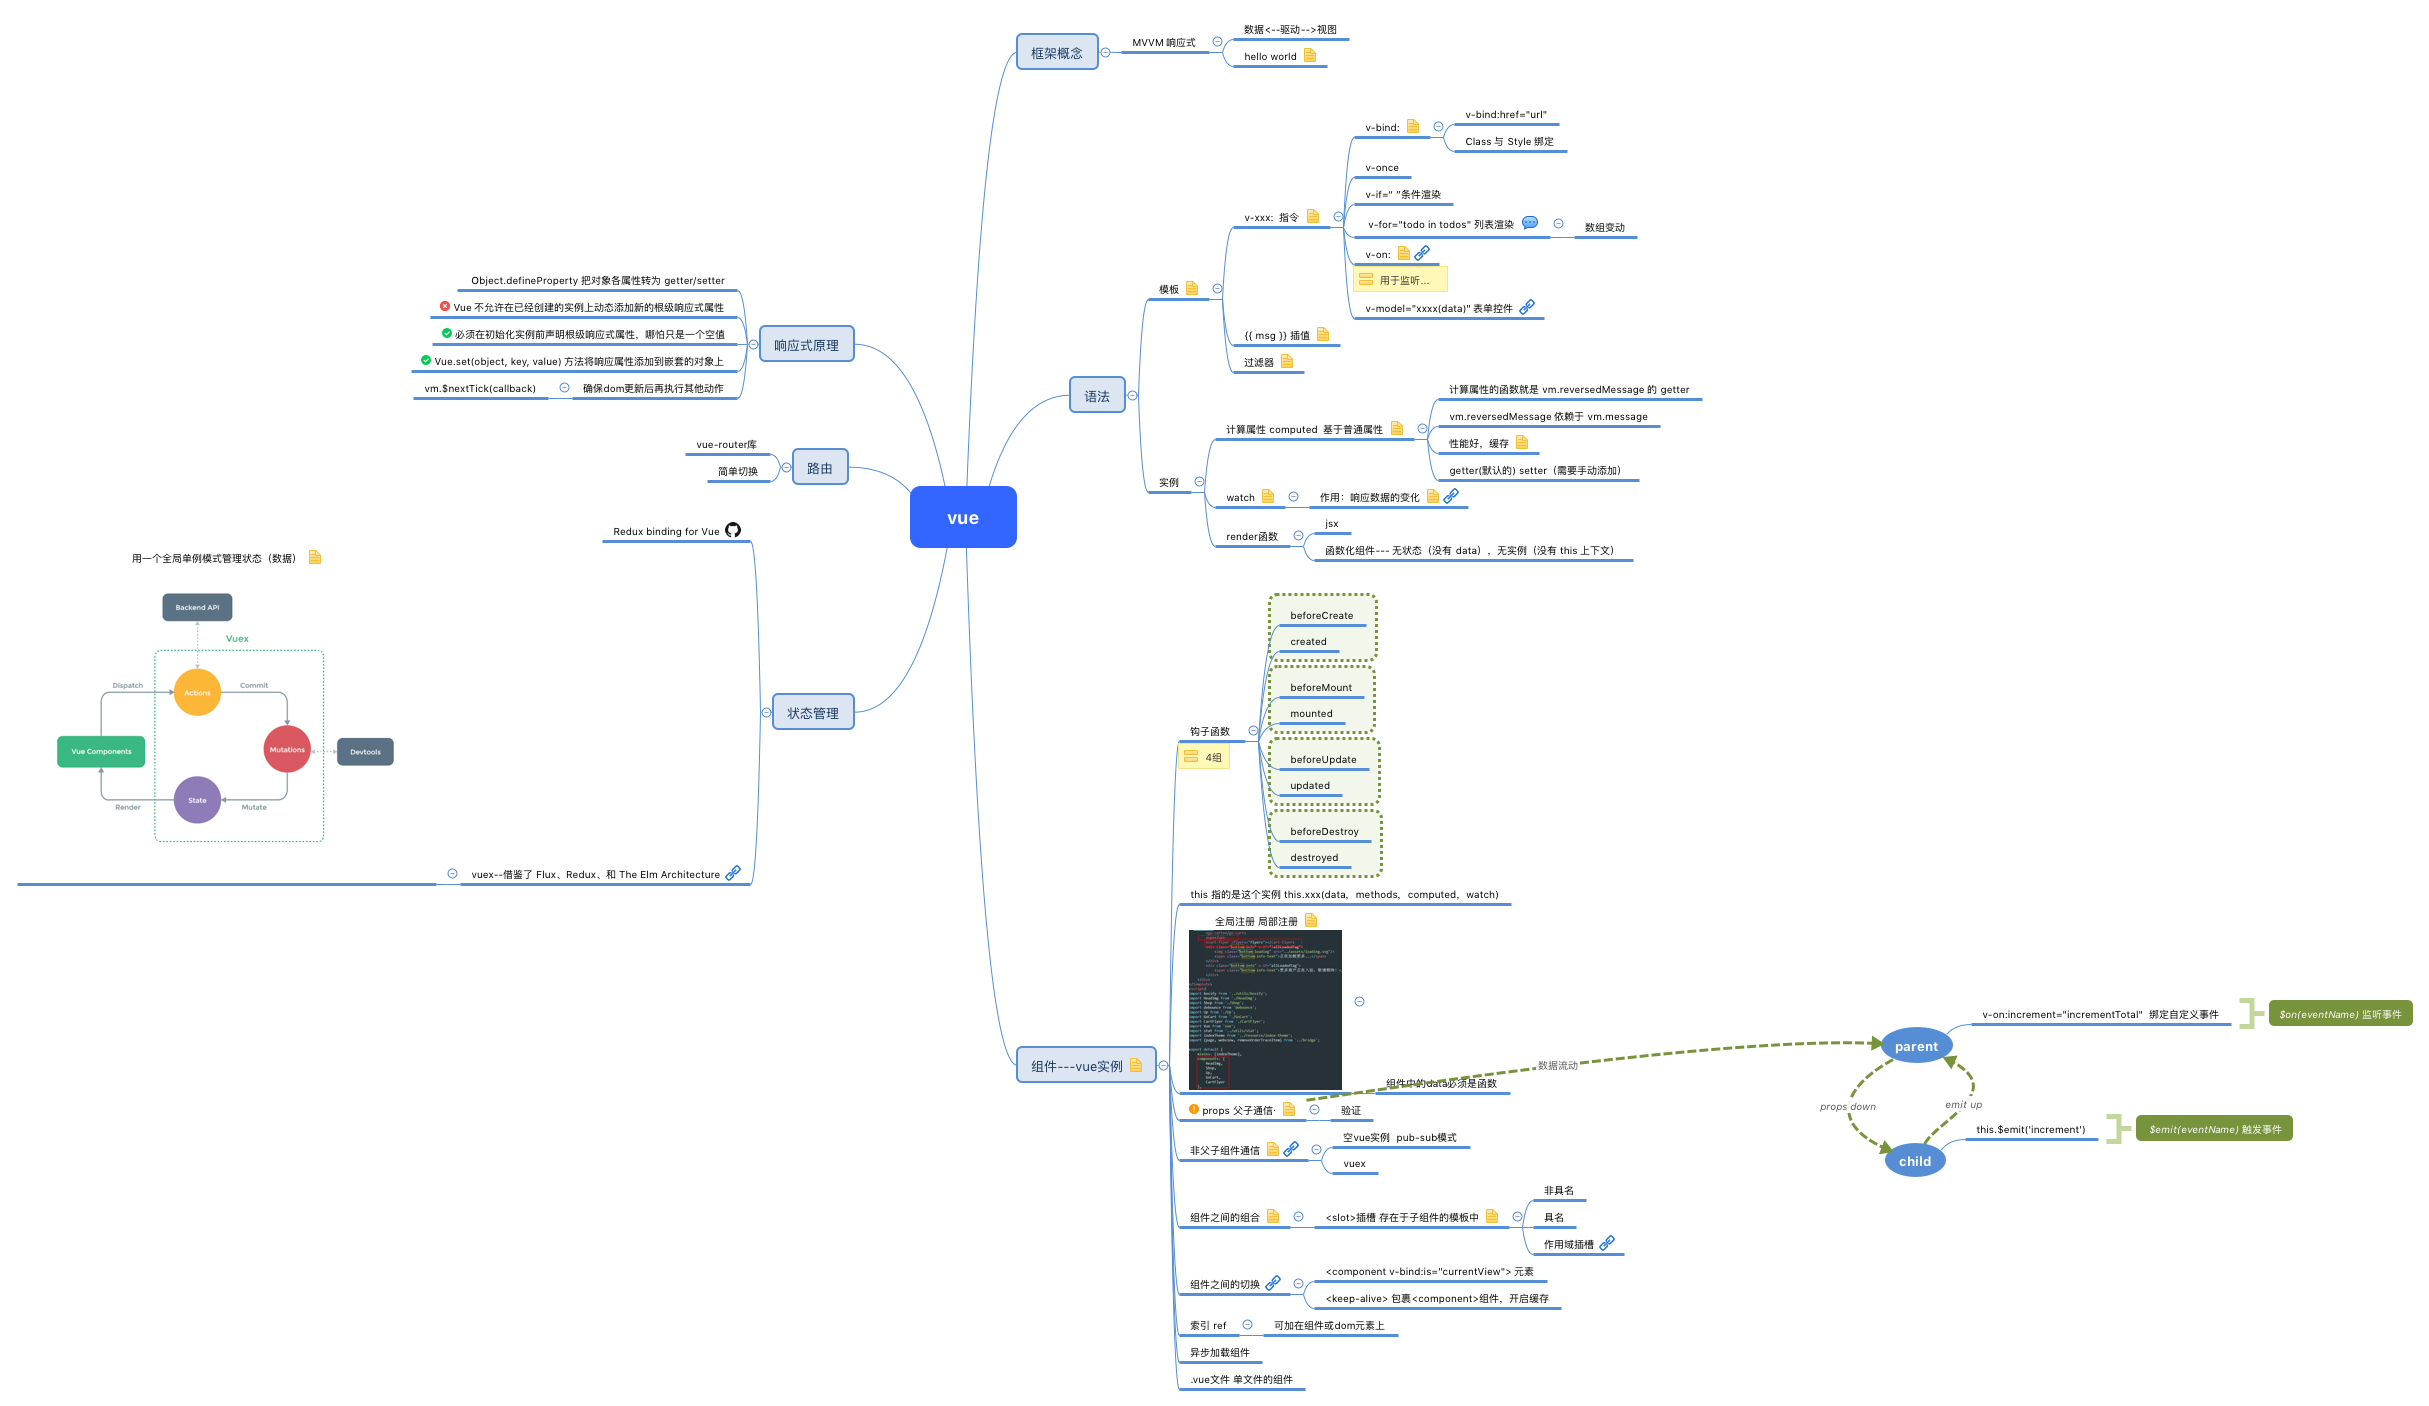
Task: Select the "parent" node in the component diagram
Action: coord(1915,1044)
